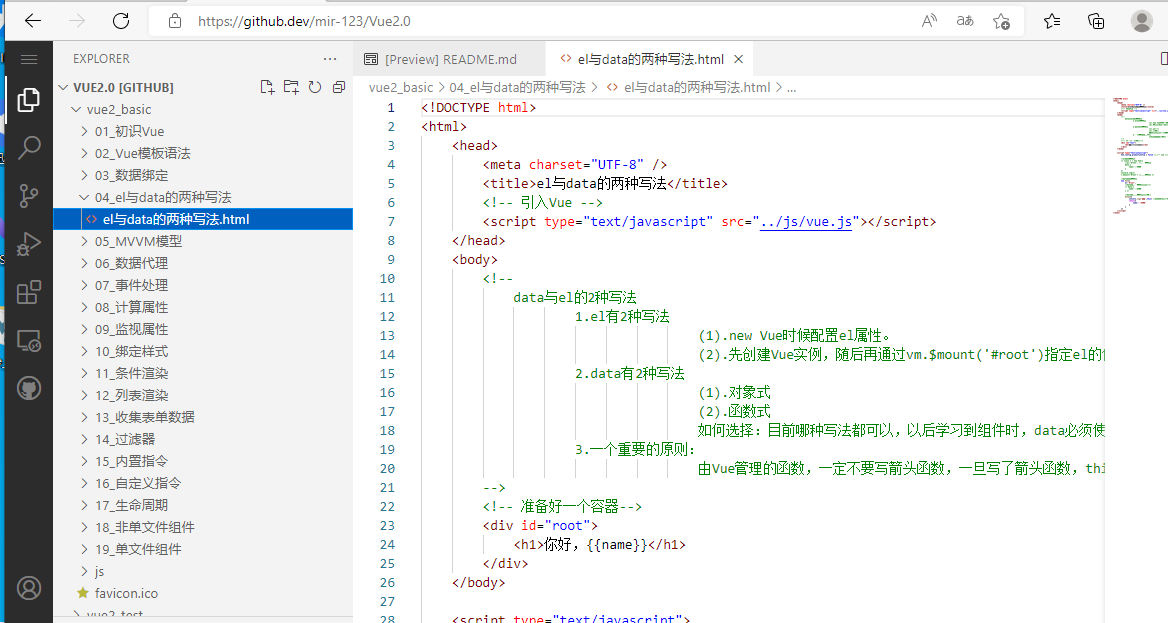Add this page to favorites
Viewport: 1168px width, 623px height.
tap(1001, 21)
